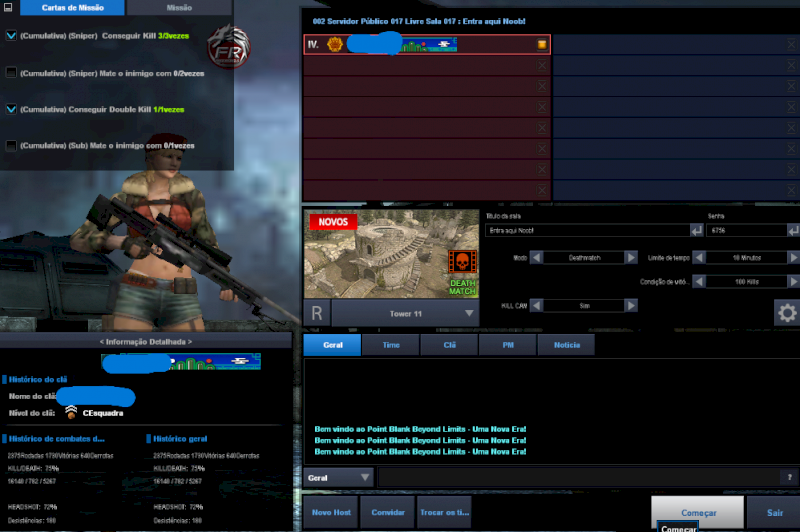Click the orange host icon in first slot
The height and width of the screenshot is (532, 800).
point(542,44)
